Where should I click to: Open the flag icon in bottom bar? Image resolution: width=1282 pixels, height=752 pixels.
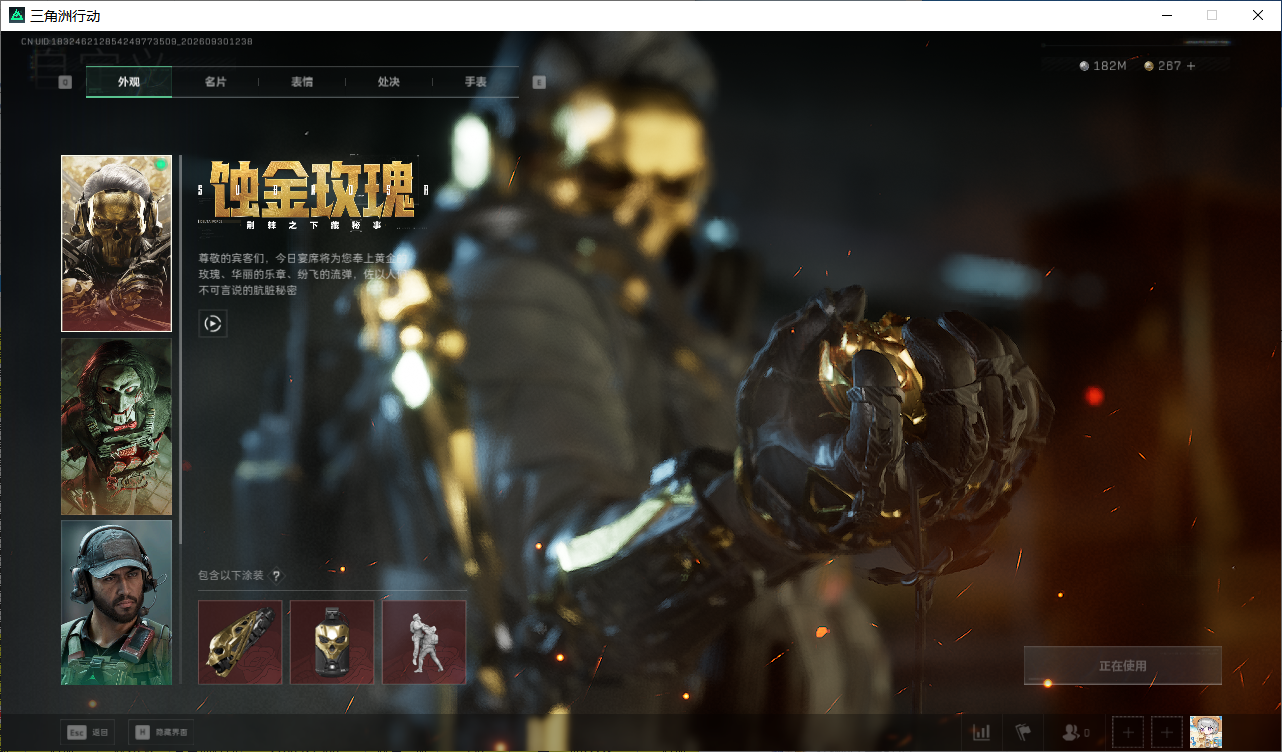[1023, 732]
